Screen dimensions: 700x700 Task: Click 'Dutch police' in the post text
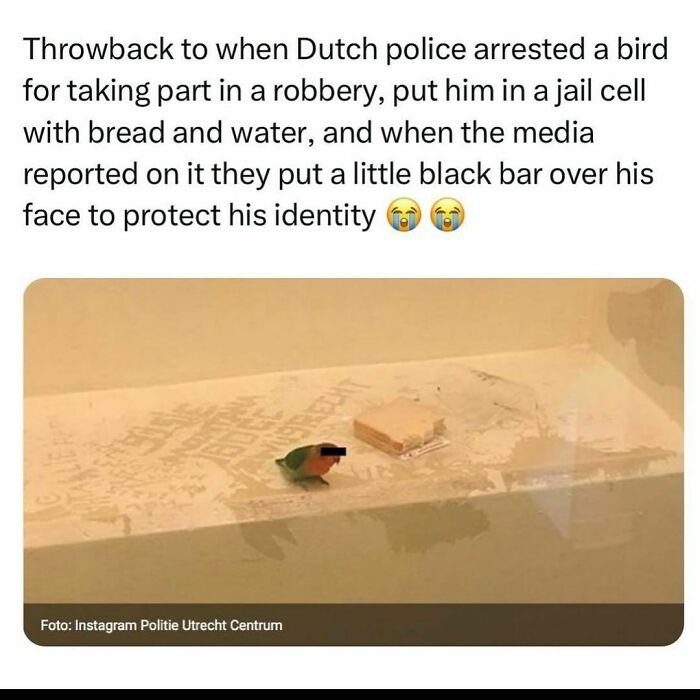[380, 49]
